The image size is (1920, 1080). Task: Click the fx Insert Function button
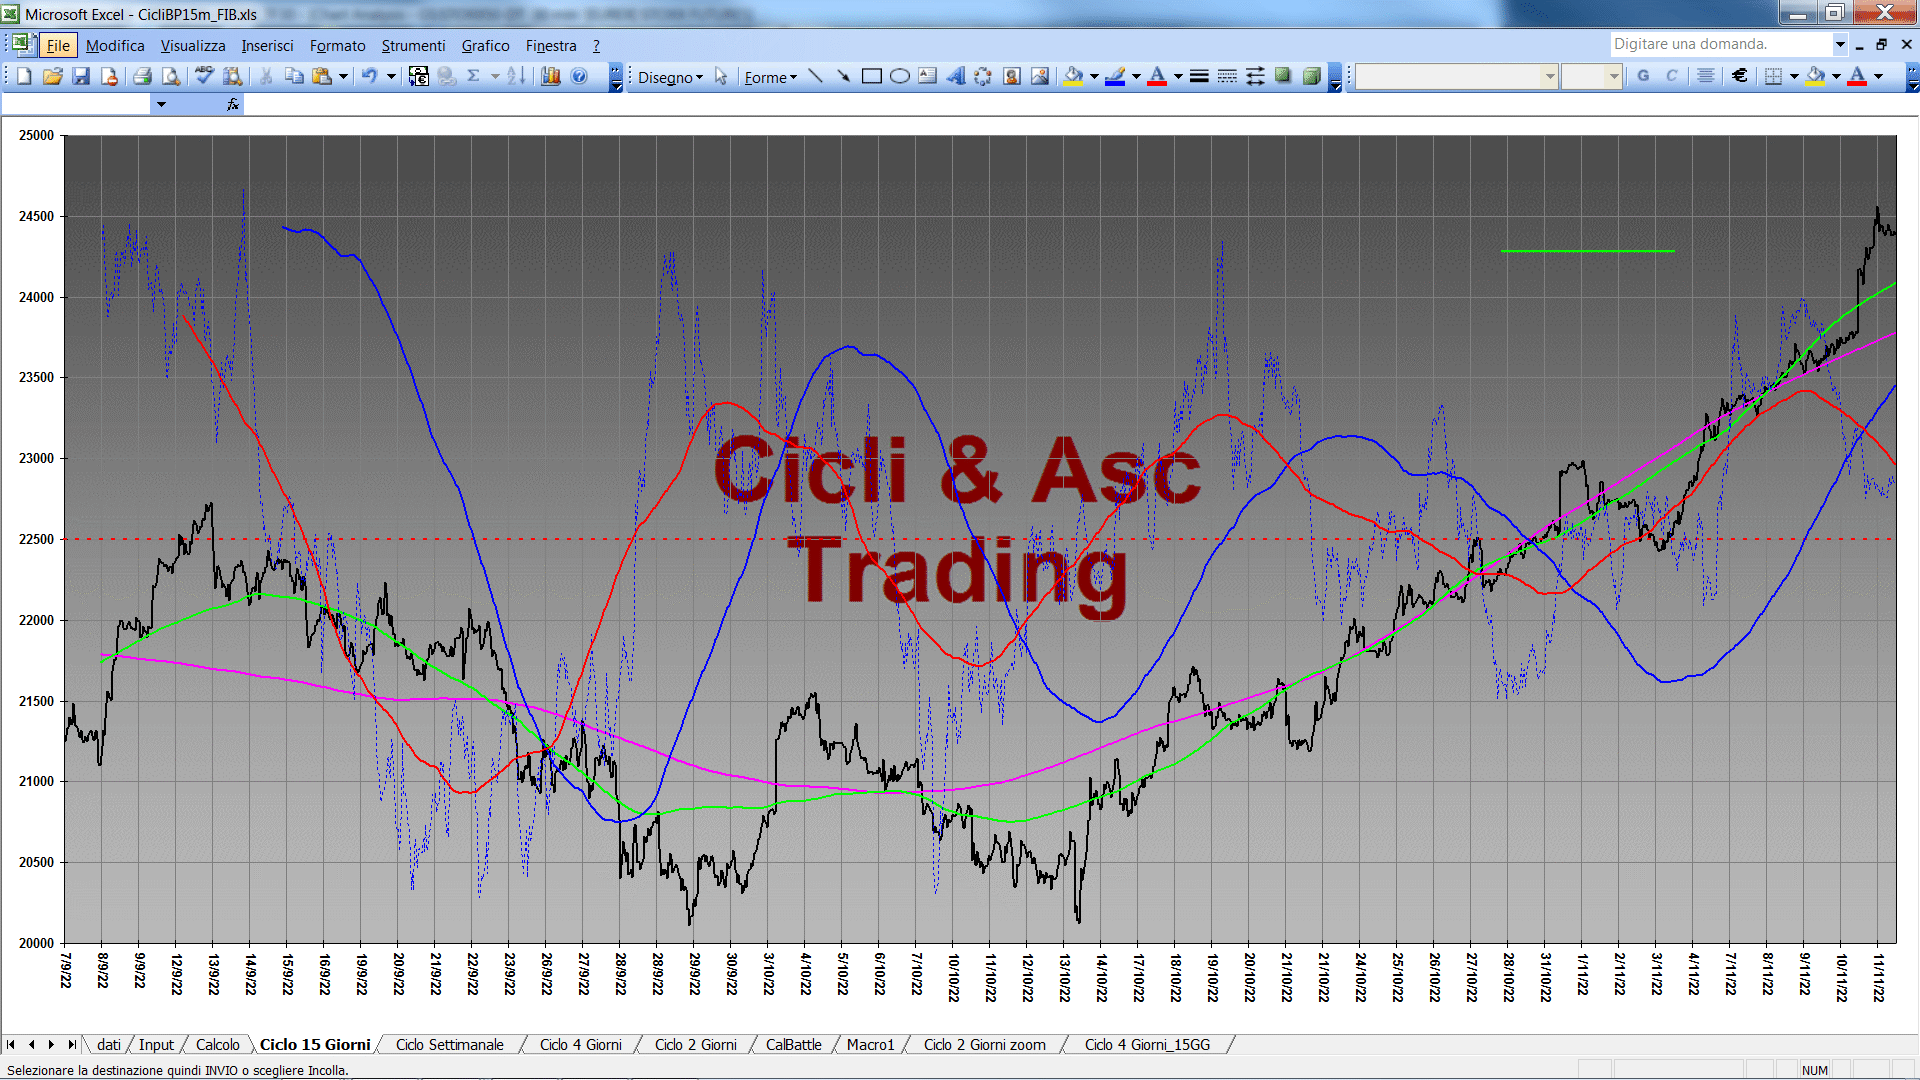point(233,104)
